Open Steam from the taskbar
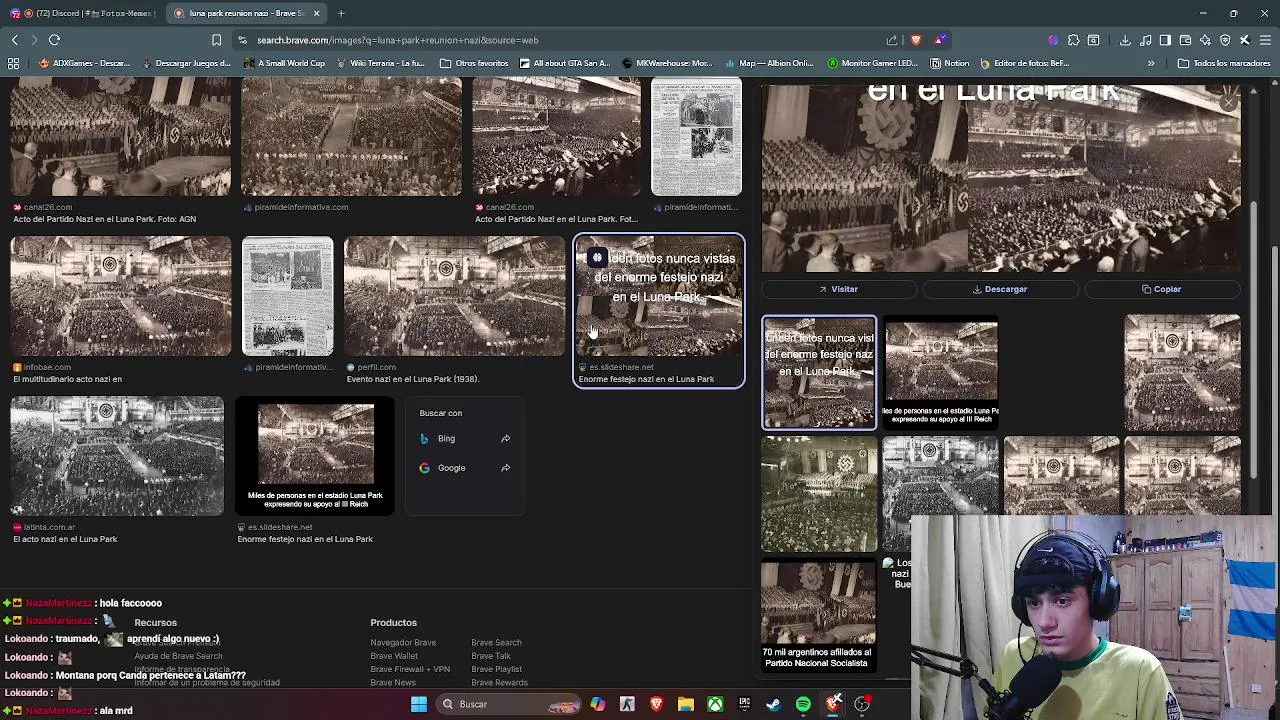 tap(773, 704)
